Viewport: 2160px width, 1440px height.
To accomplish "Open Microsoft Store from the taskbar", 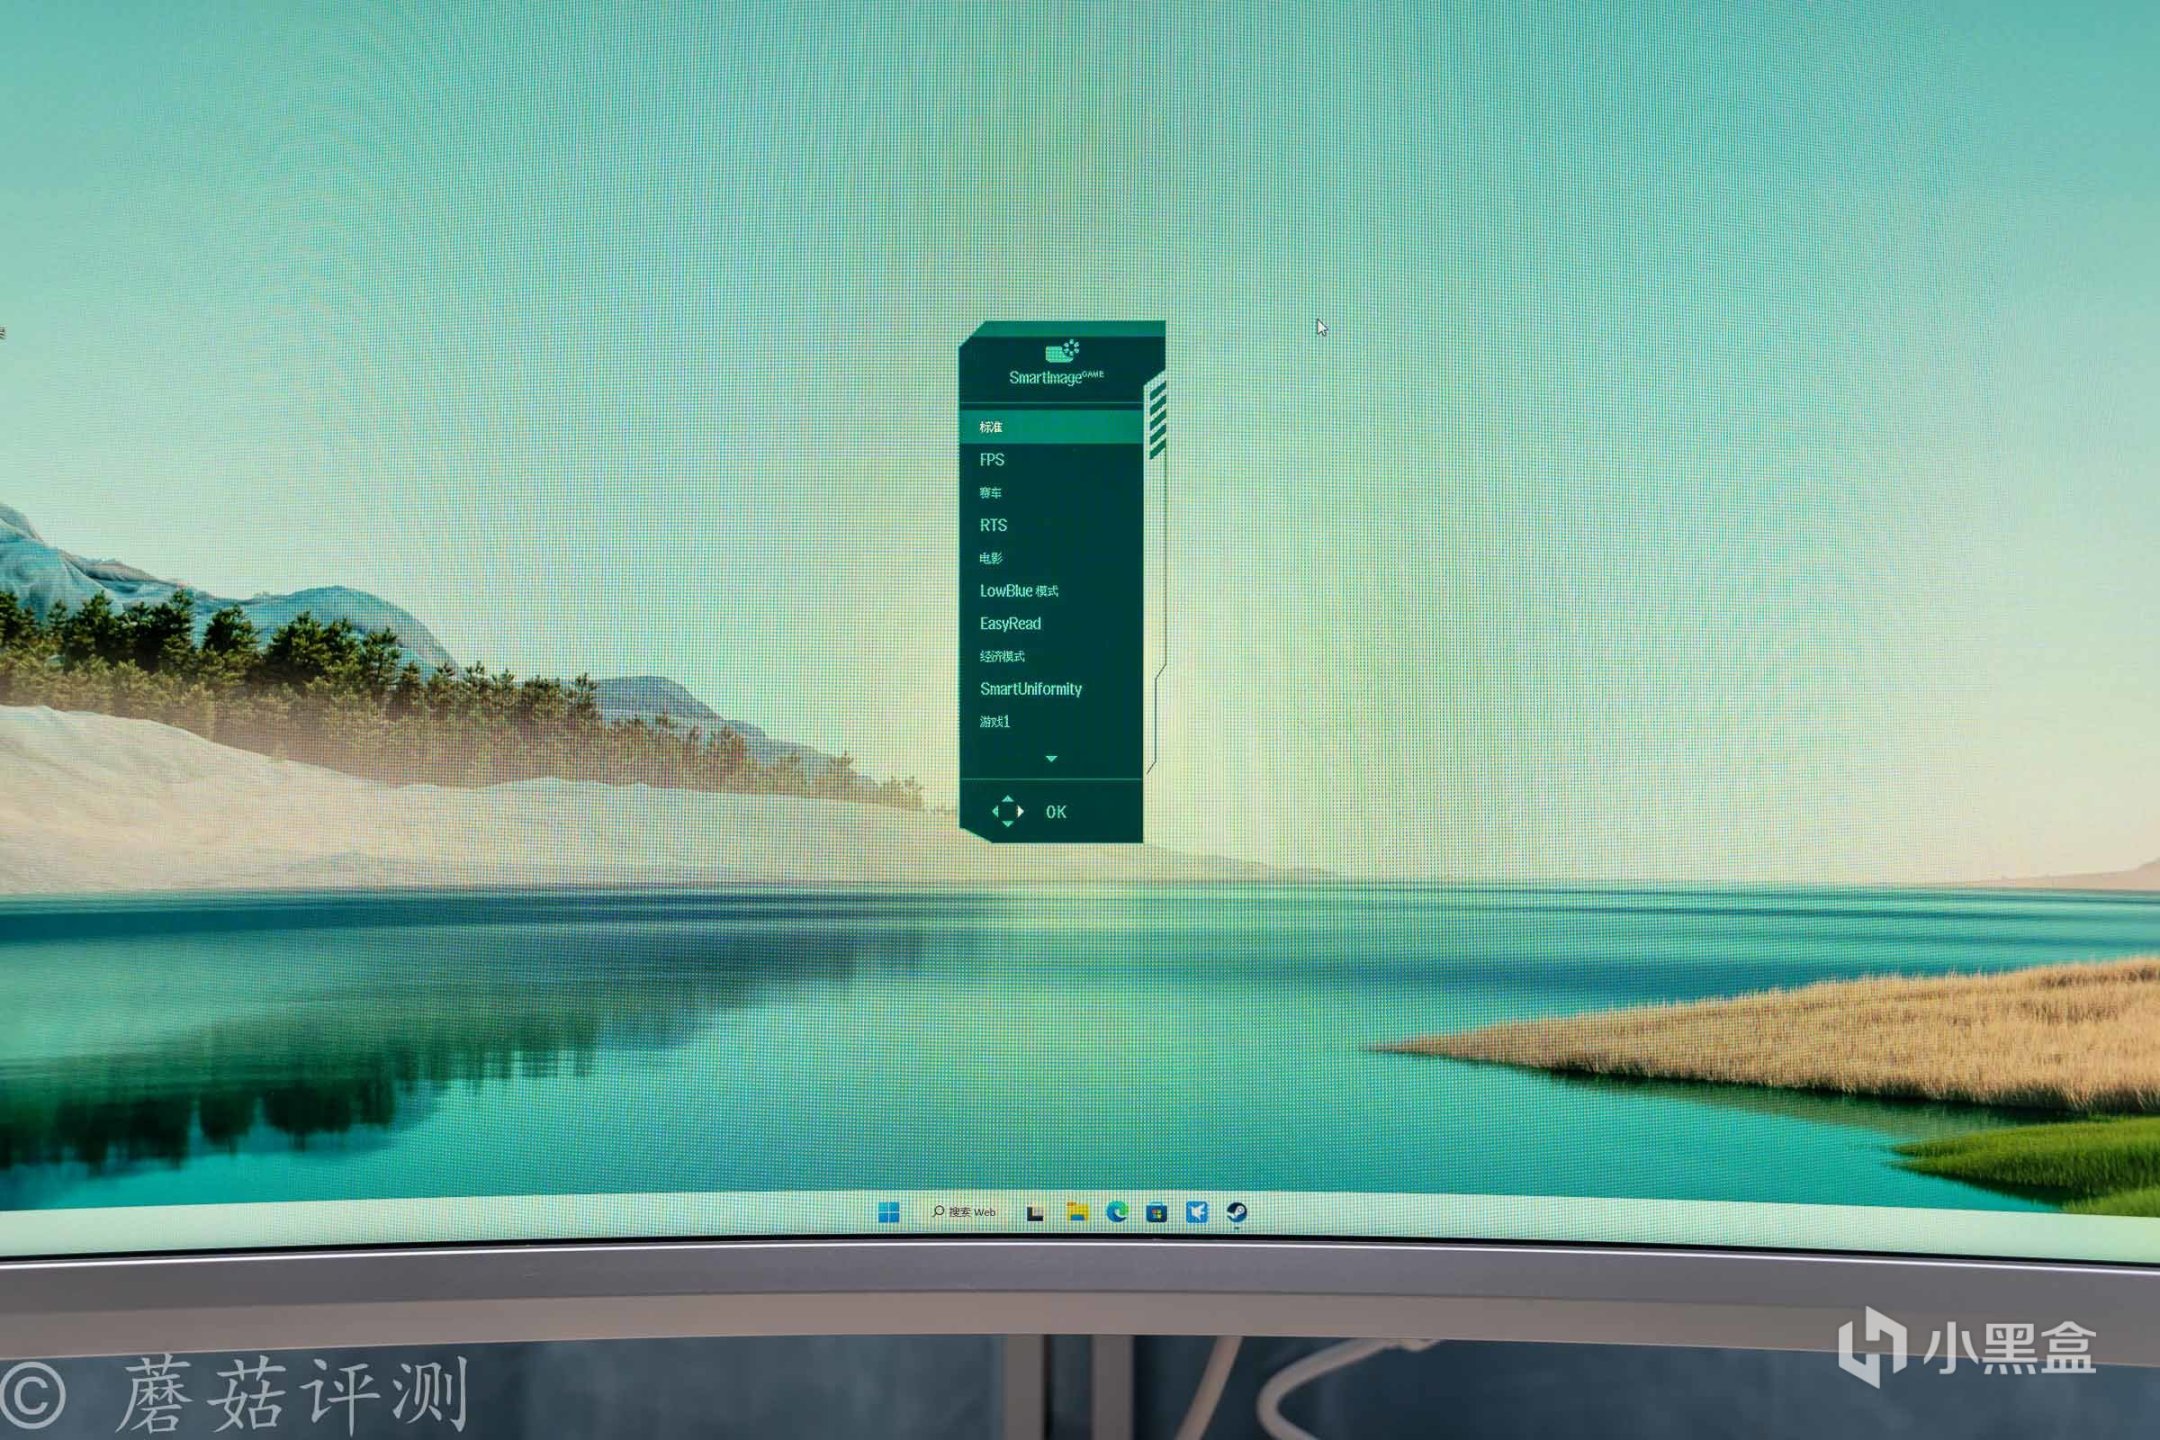I will [1157, 1213].
